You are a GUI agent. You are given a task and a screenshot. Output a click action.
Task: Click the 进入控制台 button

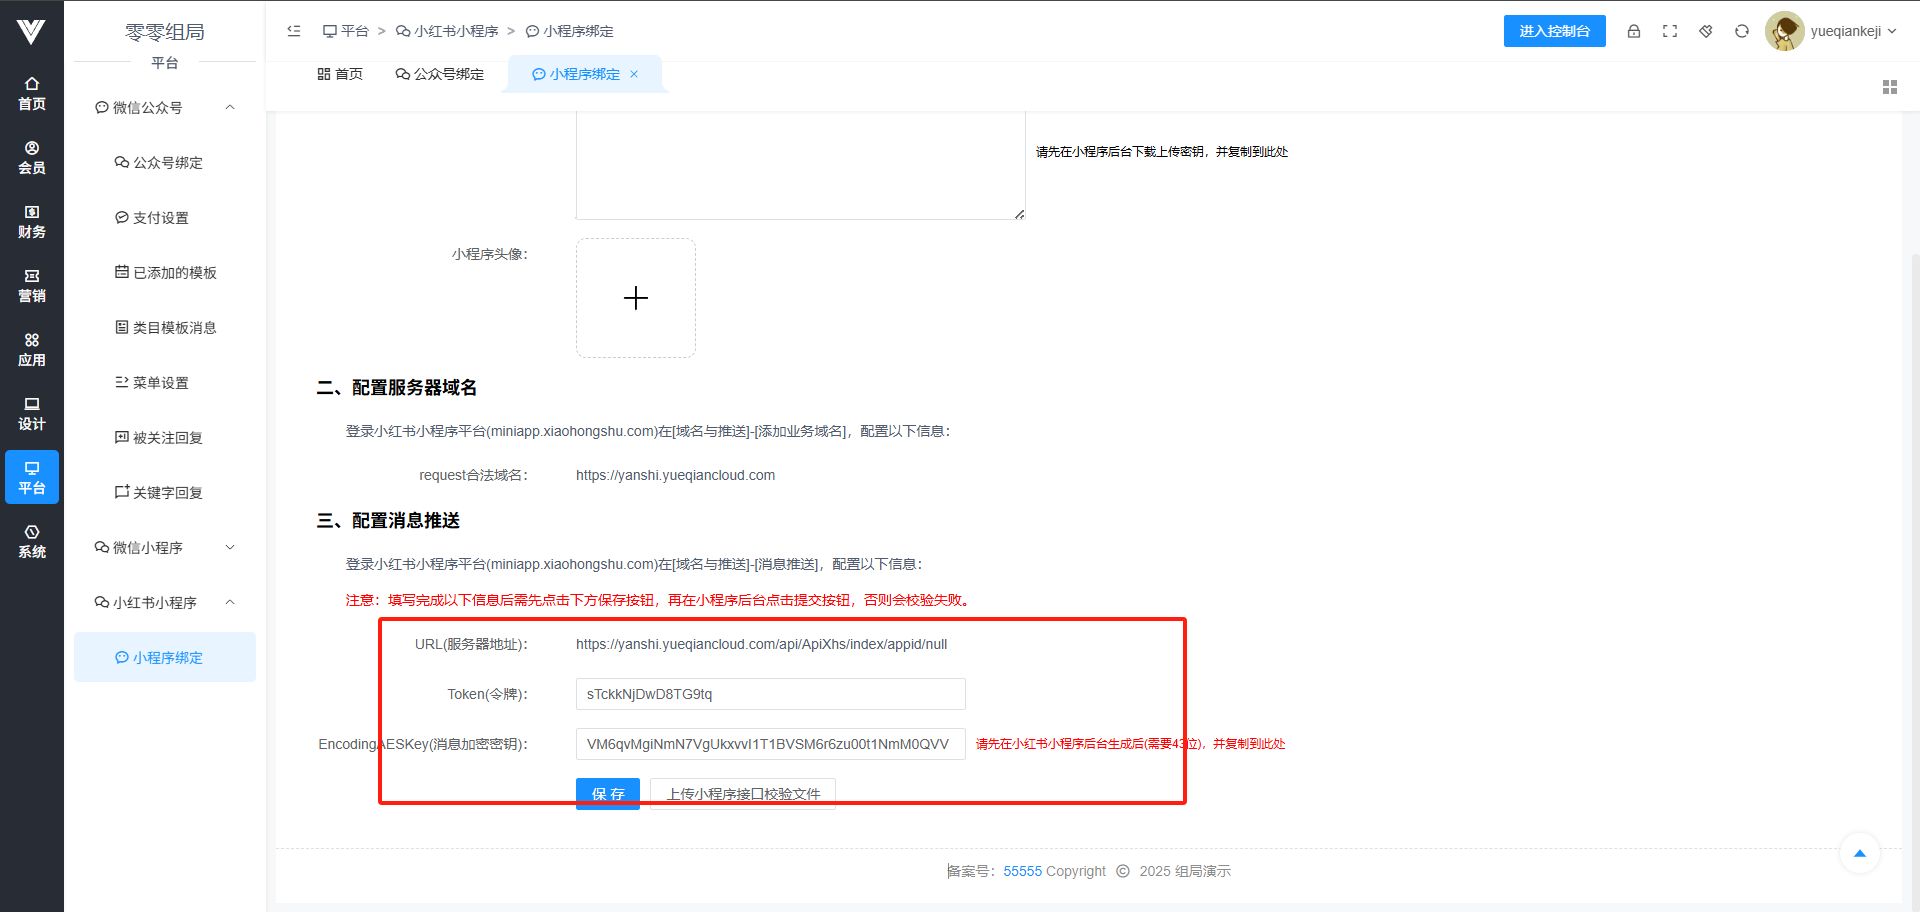(x=1554, y=31)
